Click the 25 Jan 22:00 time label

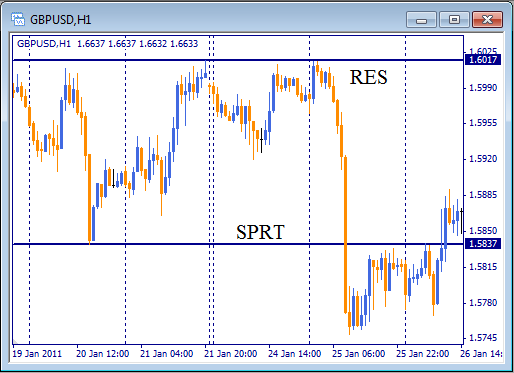click(423, 354)
